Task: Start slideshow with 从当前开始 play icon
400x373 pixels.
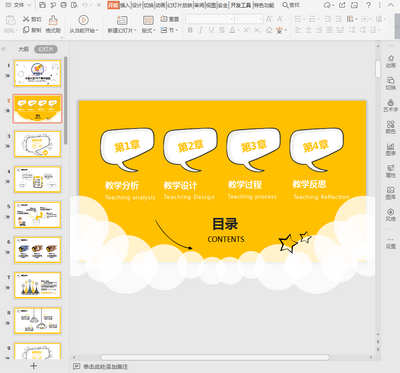Action: point(83,20)
